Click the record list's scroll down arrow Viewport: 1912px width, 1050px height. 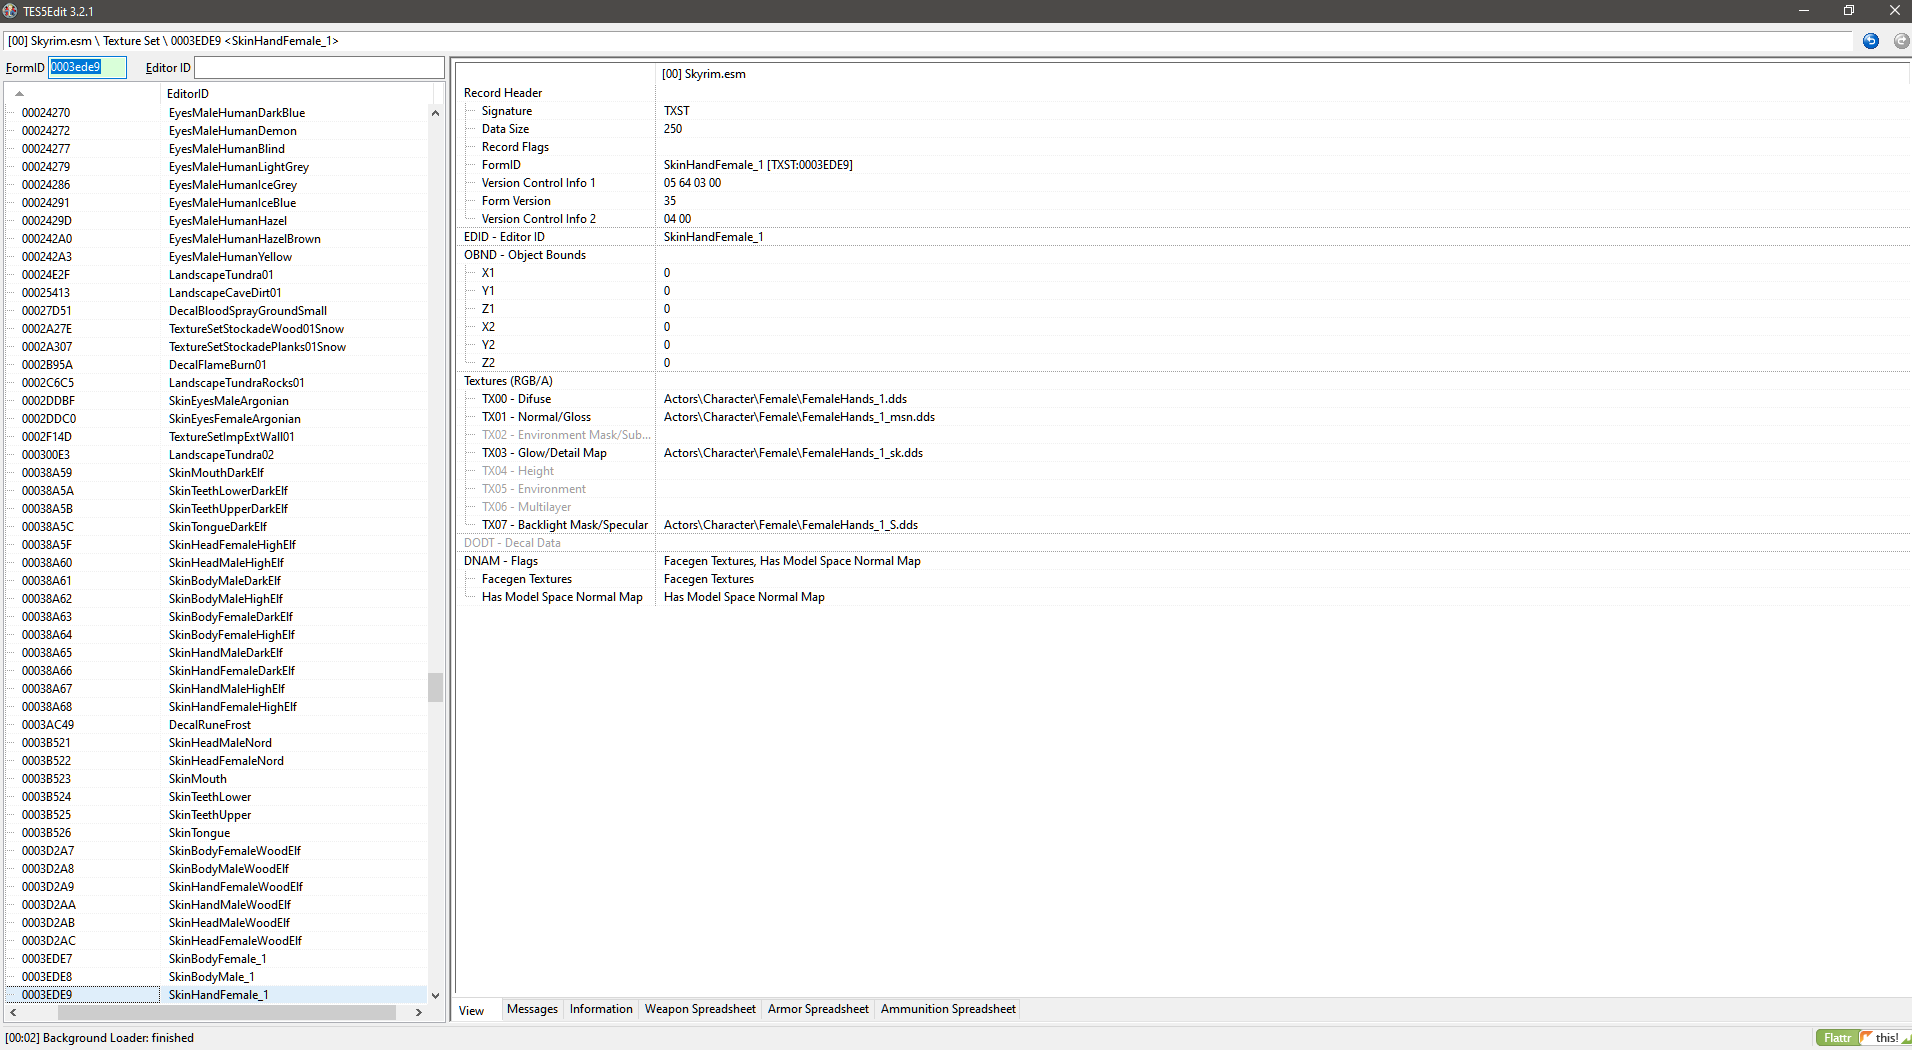[x=435, y=995]
